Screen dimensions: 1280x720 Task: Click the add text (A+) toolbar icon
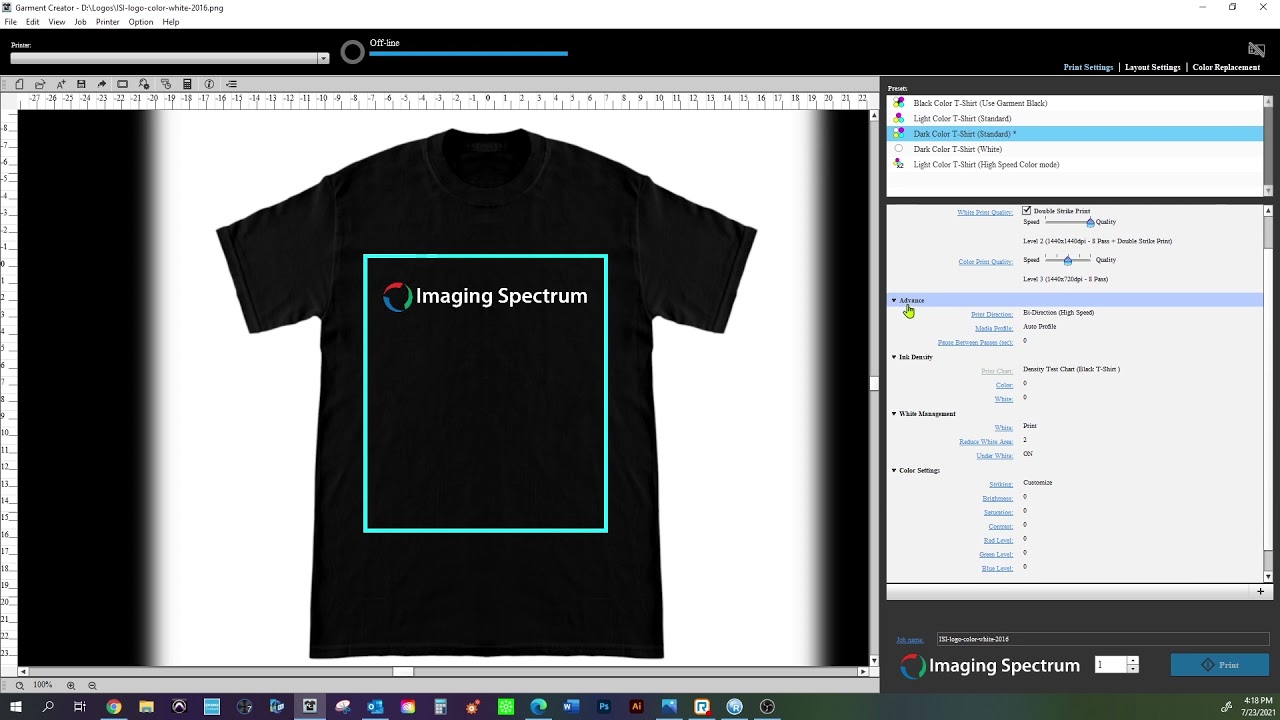point(61,84)
